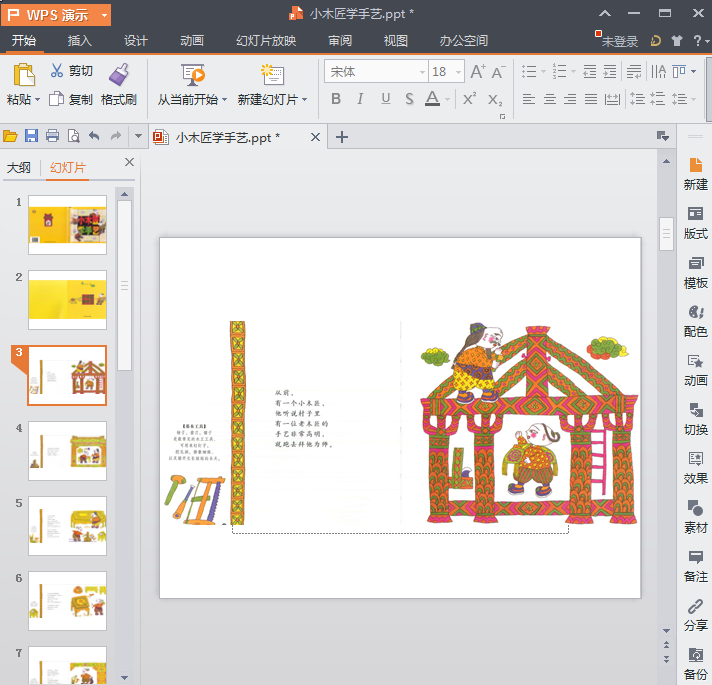Open 版式 layout panel in sidebar
Image resolution: width=712 pixels, height=685 pixels.
click(x=695, y=223)
